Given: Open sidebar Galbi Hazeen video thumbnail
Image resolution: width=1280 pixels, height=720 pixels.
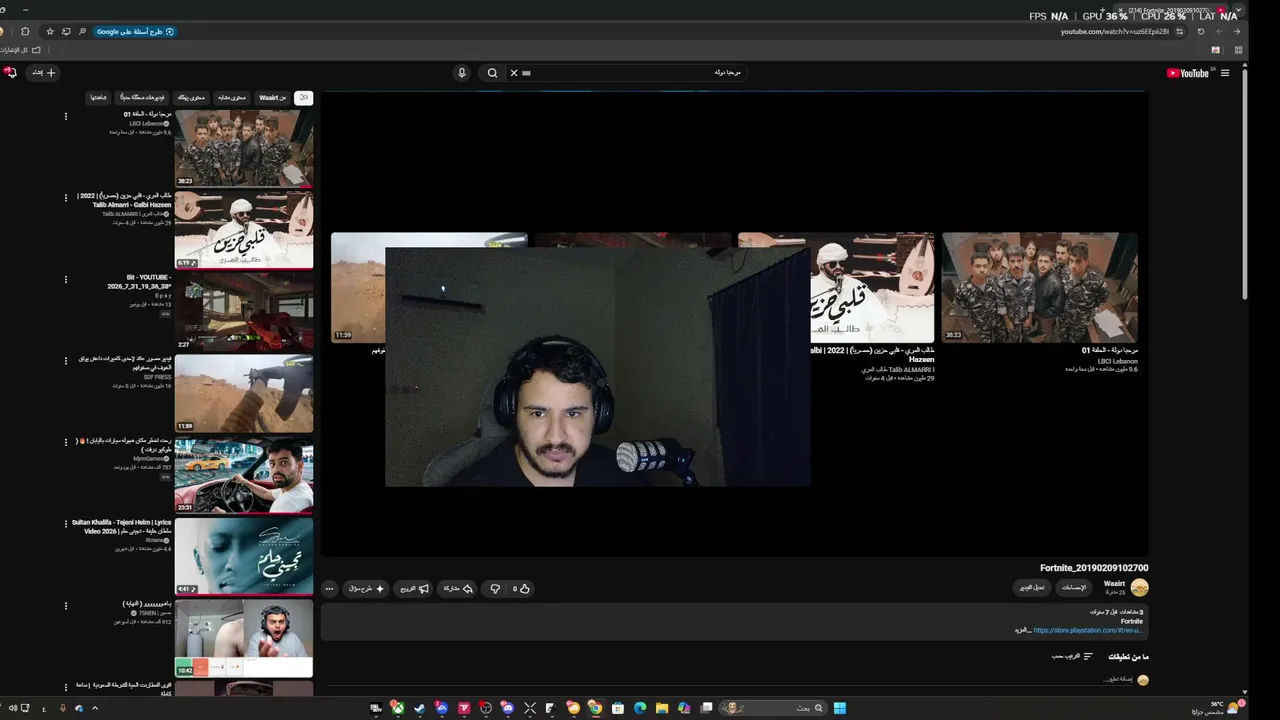Looking at the screenshot, I should tap(244, 230).
